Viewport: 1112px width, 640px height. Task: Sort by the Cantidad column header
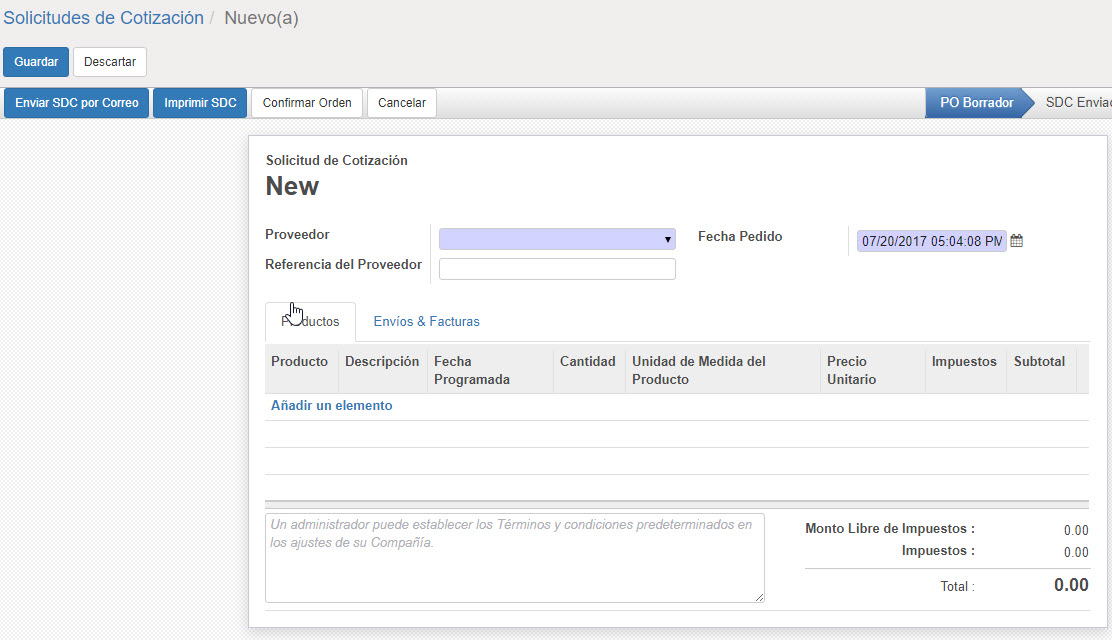click(x=587, y=362)
